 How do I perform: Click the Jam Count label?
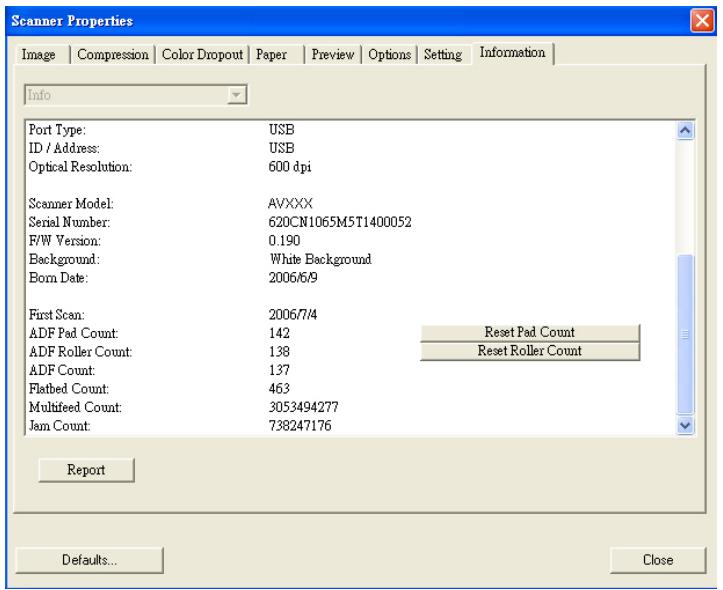pyautogui.click(x=59, y=425)
